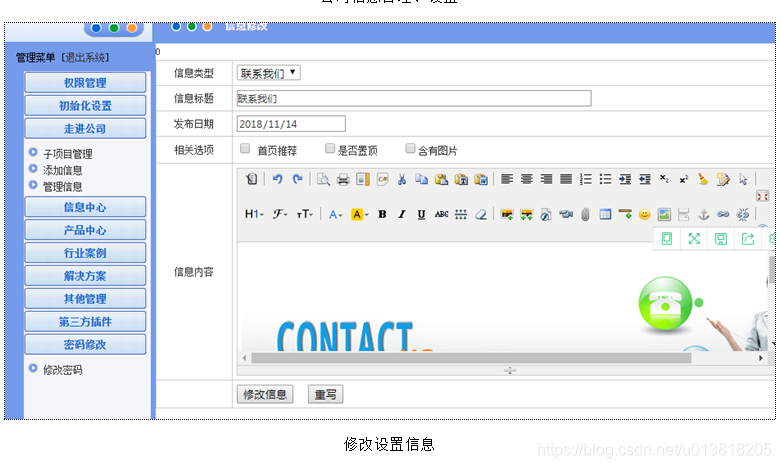Select all content with cursor icon
Viewport: 781px width, 468px height.
743,179
